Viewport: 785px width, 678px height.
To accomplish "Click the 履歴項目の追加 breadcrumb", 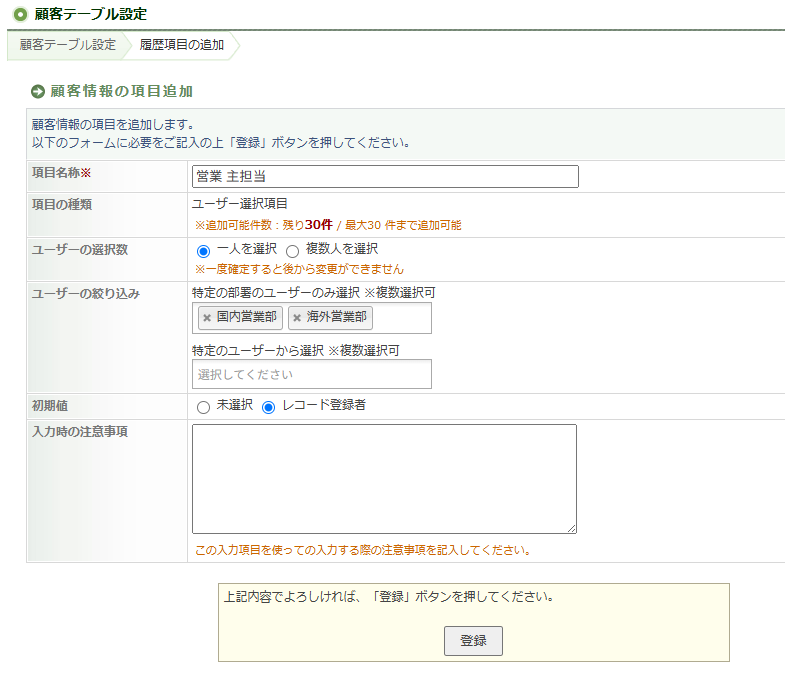I will (x=181, y=45).
